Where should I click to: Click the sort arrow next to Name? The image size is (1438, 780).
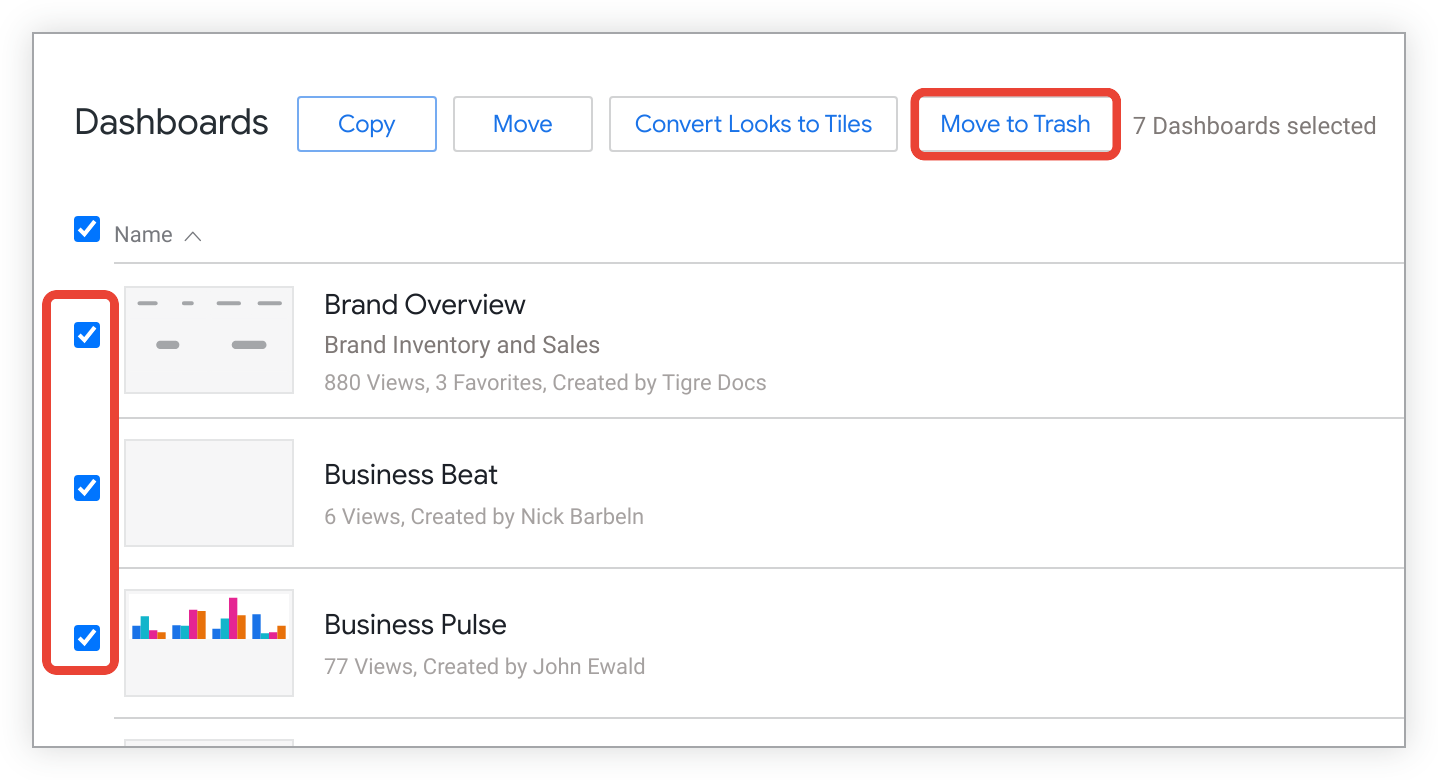(193, 236)
